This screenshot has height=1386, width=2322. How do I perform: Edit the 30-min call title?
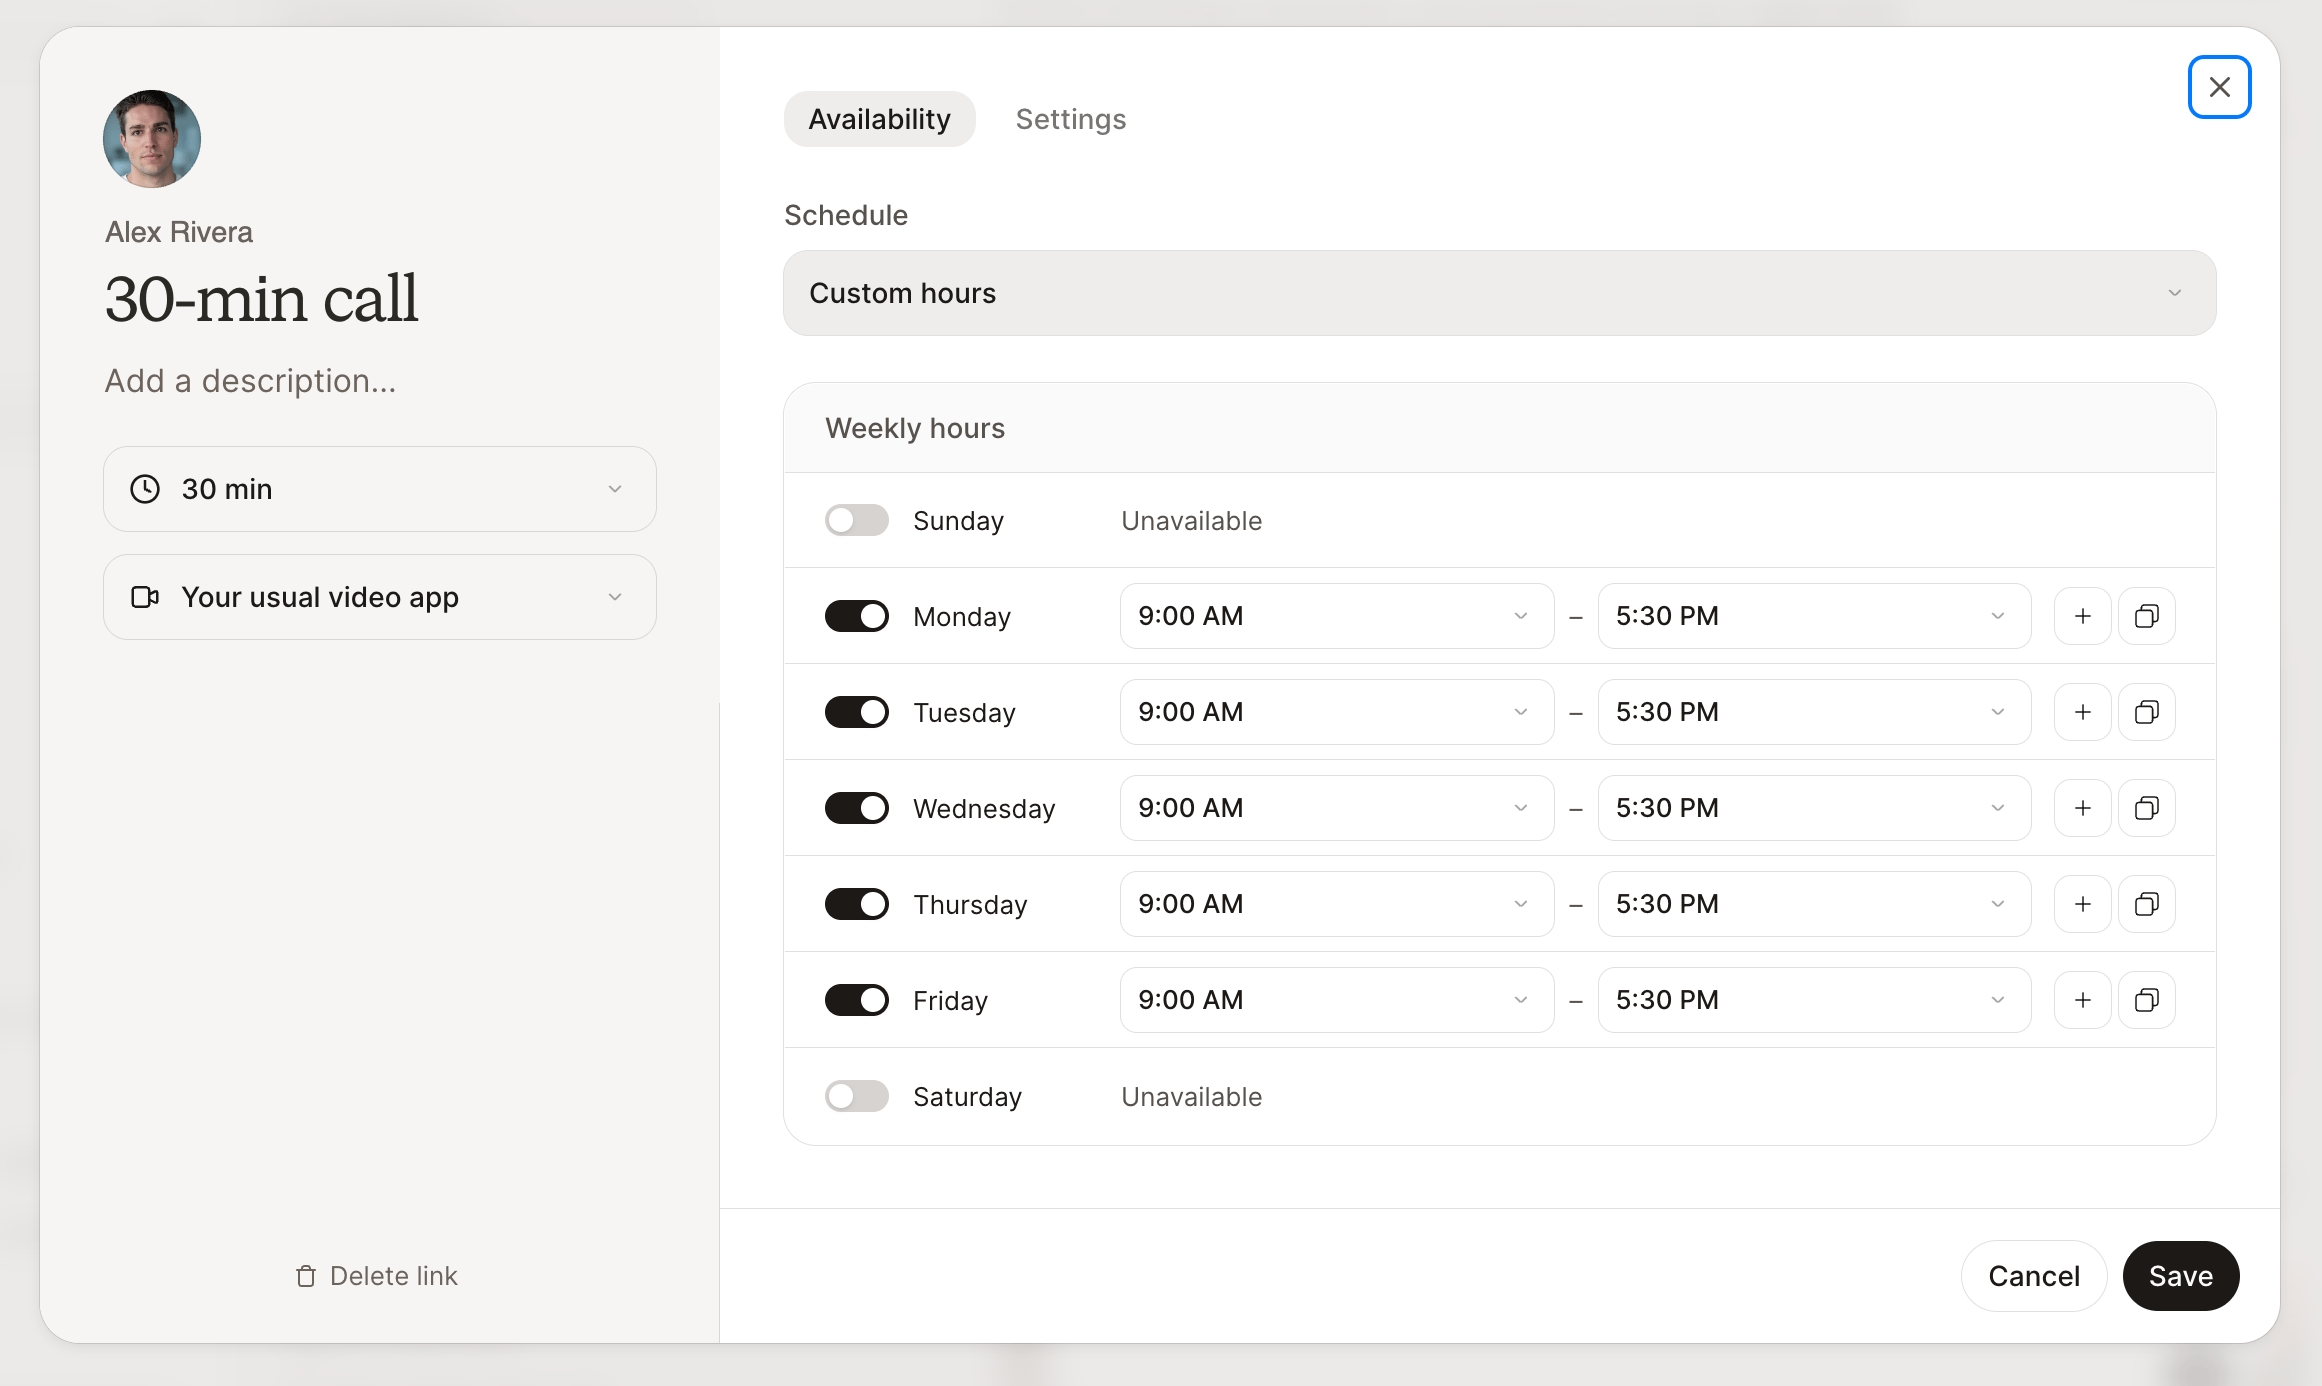point(261,299)
